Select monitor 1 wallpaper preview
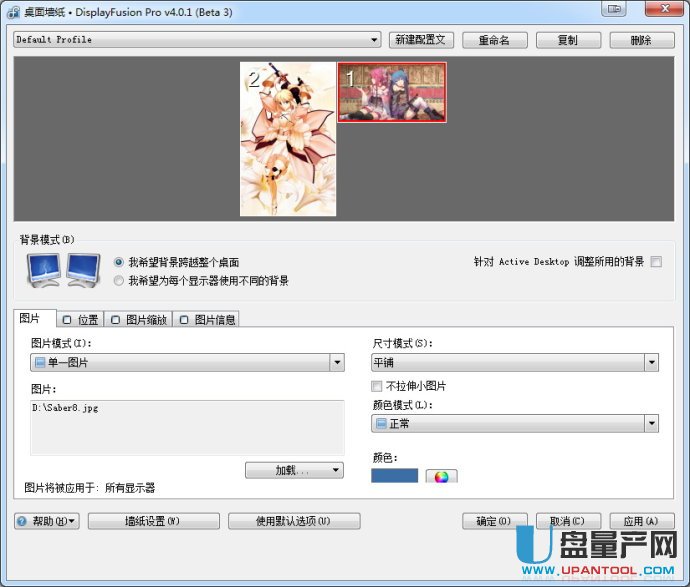The height and width of the screenshot is (587, 690). click(x=392, y=92)
